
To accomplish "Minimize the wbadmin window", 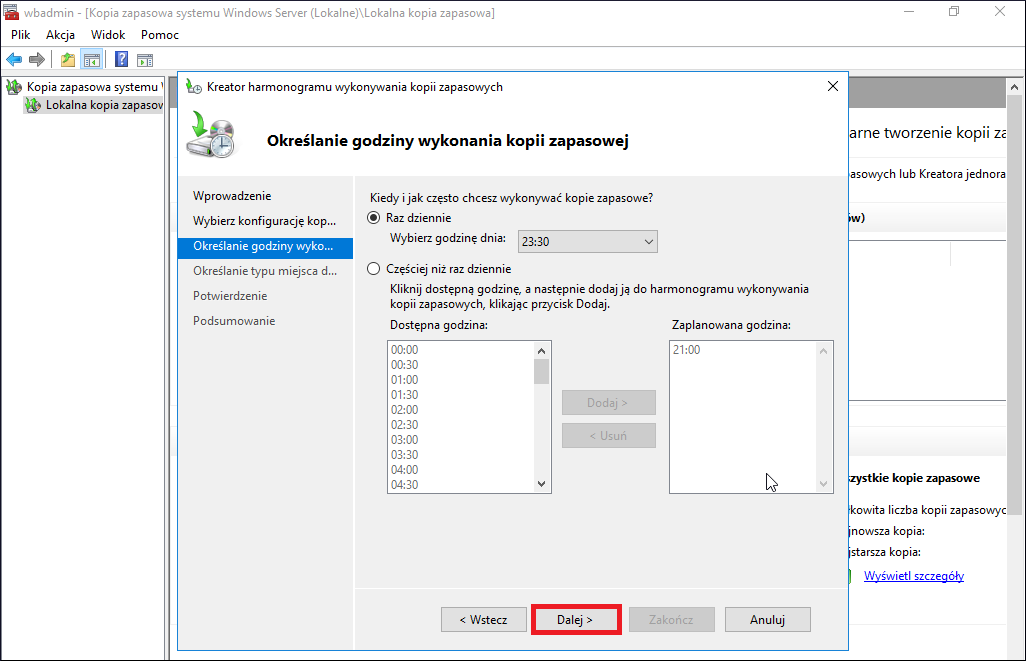I will coord(908,12).
